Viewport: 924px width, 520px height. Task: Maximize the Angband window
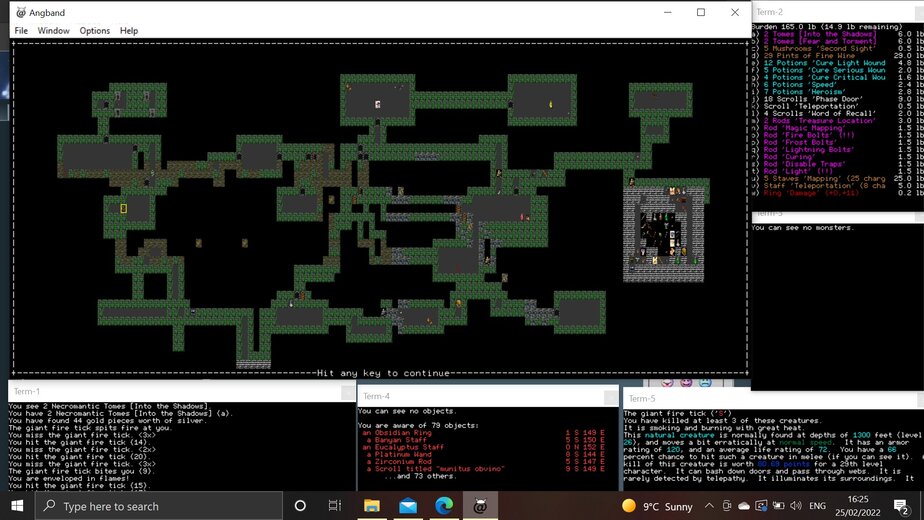point(700,13)
